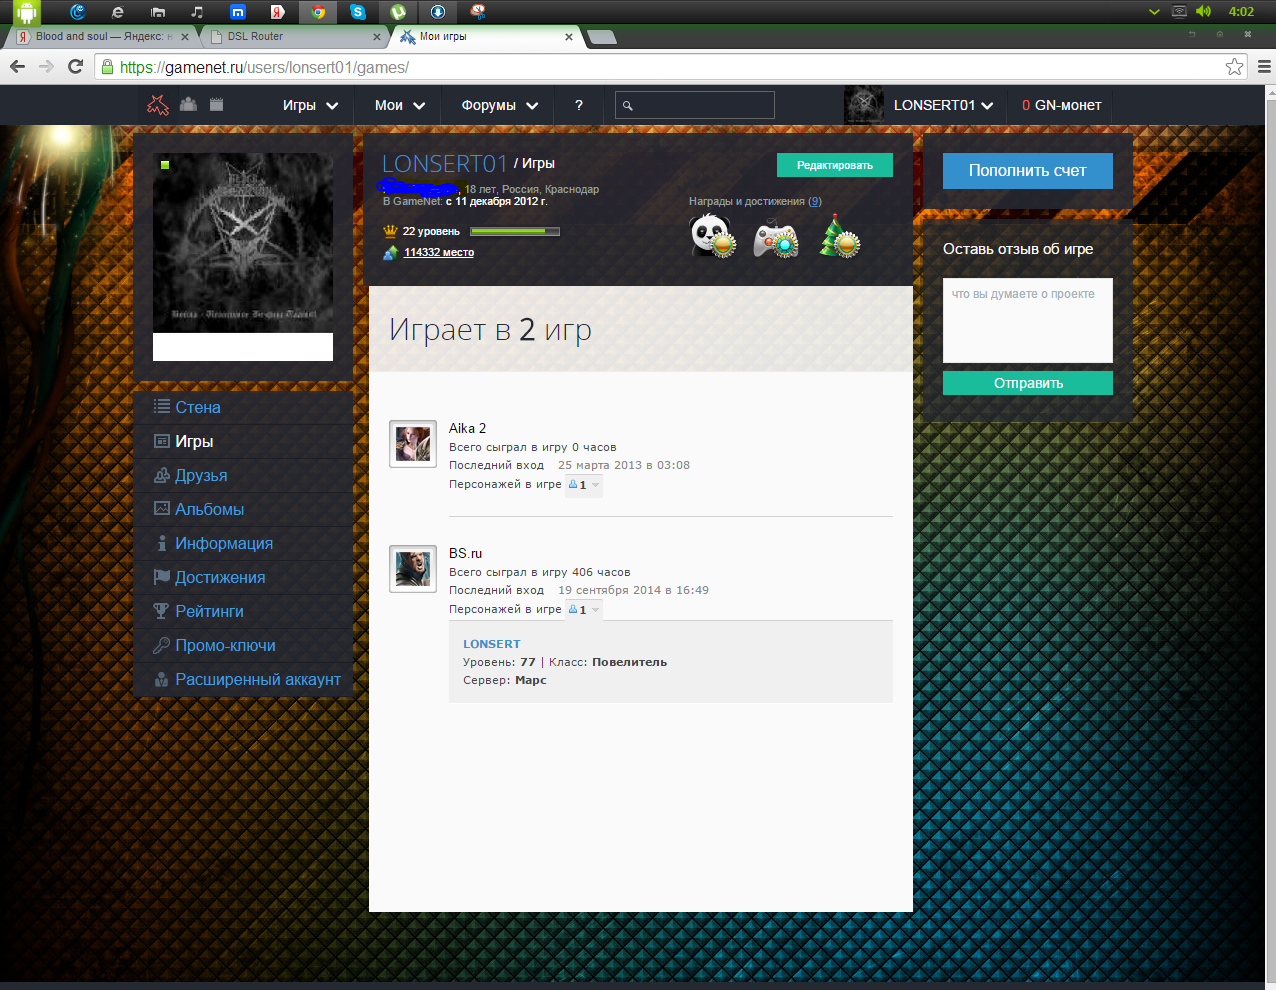The width and height of the screenshot is (1276, 990).
Task: Click the browser address bar URL
Action: [x=264, y=67]
